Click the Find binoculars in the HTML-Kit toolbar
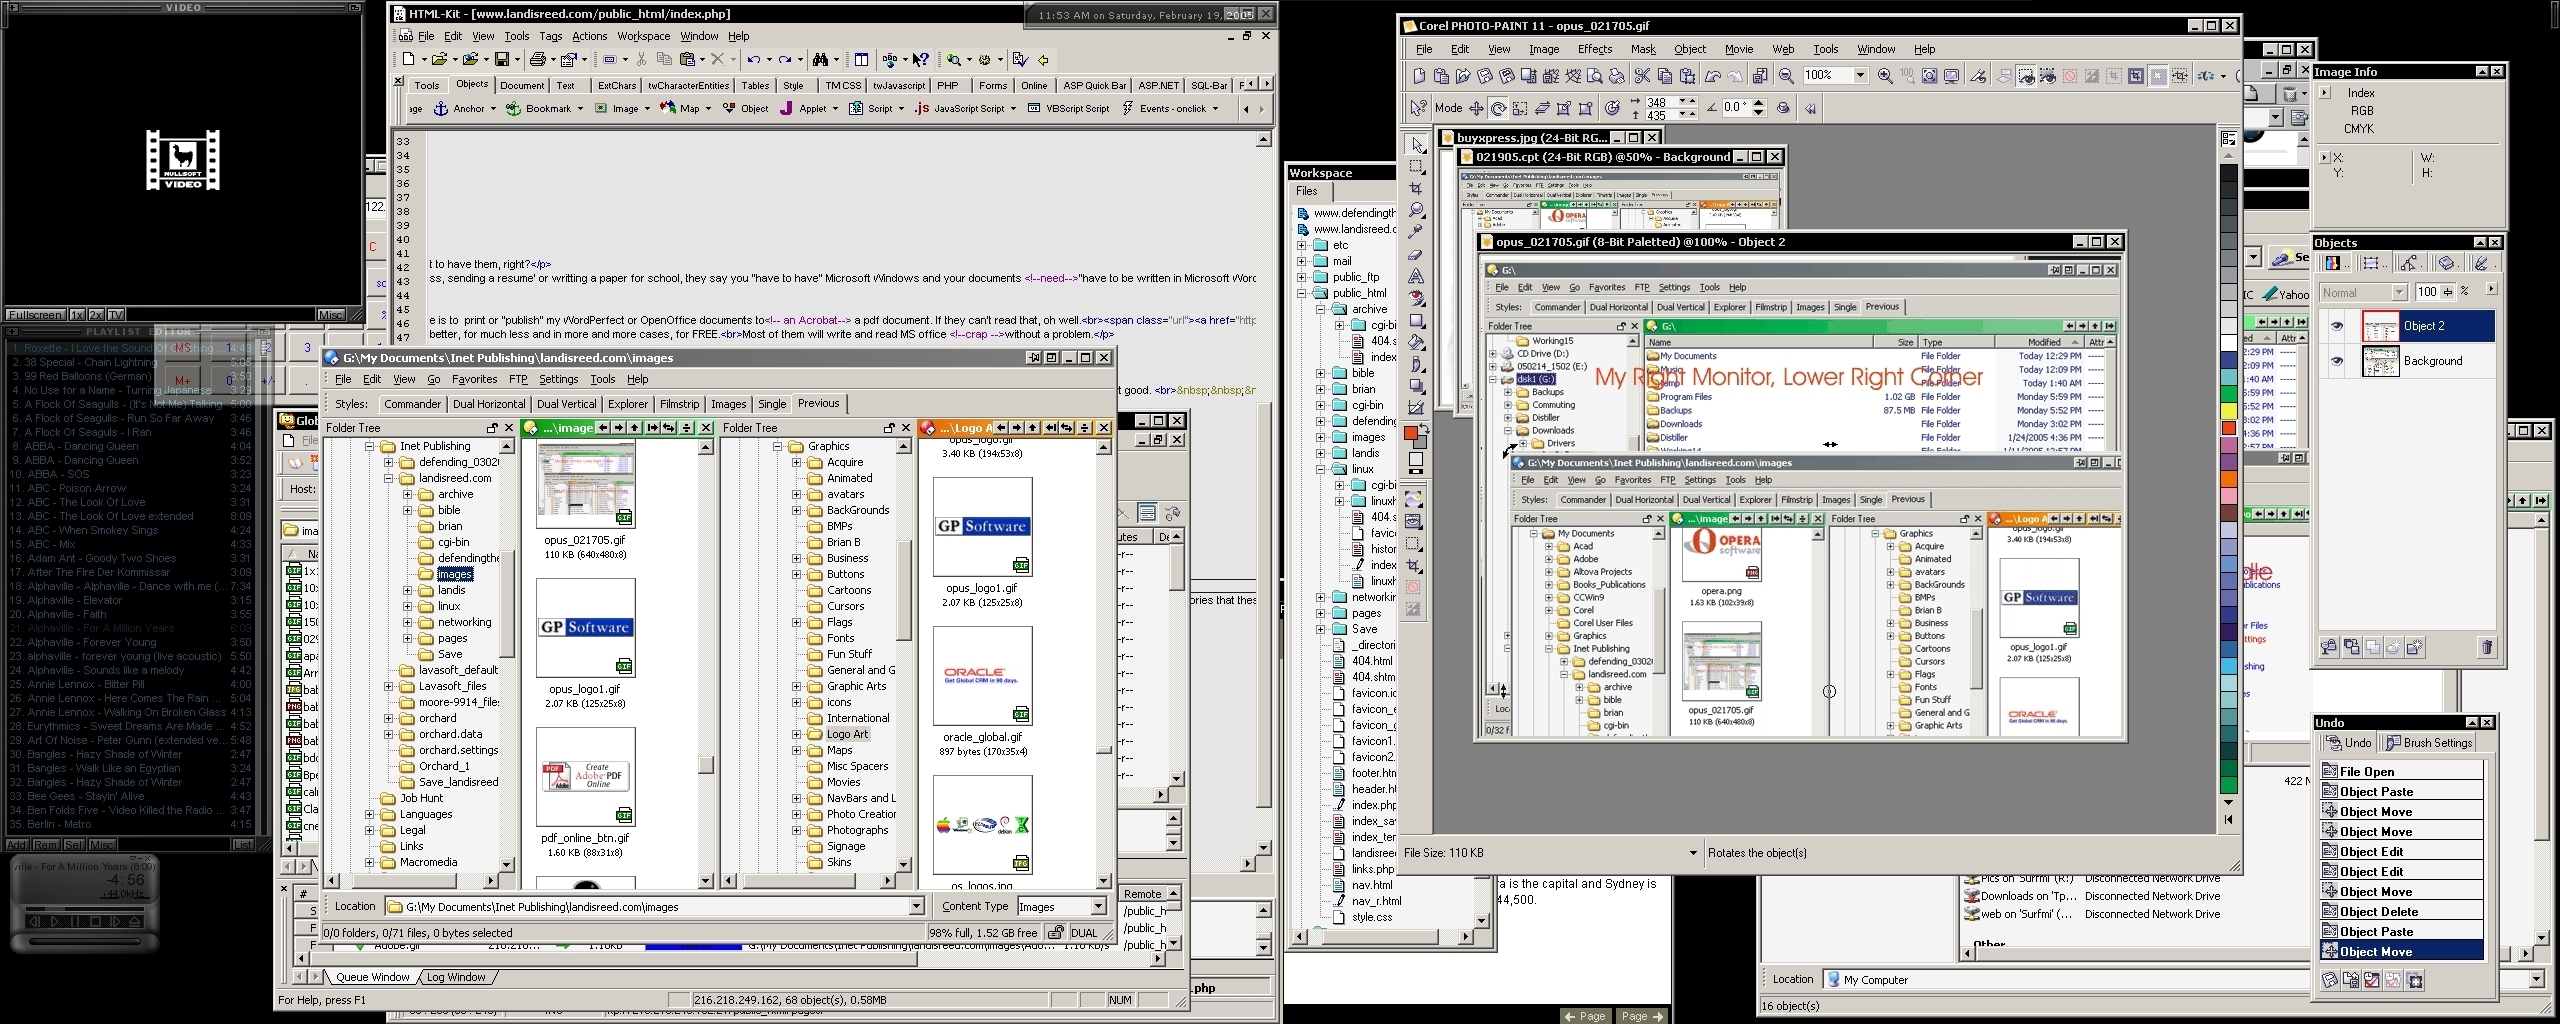The image size is (2560, 1024). click(820, 60)
